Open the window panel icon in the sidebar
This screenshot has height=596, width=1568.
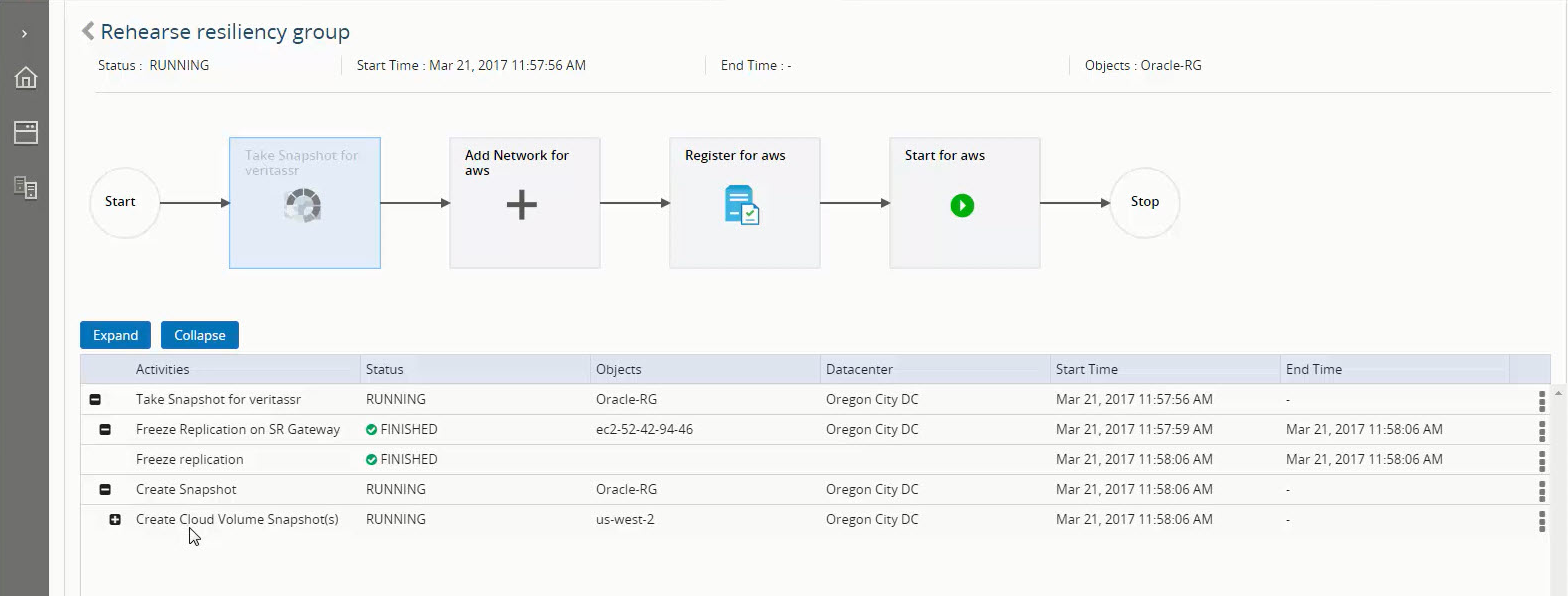pos(26,133)
